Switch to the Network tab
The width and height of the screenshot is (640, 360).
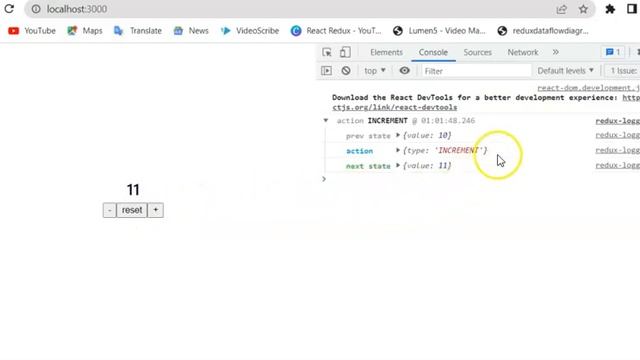coord(522,52)
